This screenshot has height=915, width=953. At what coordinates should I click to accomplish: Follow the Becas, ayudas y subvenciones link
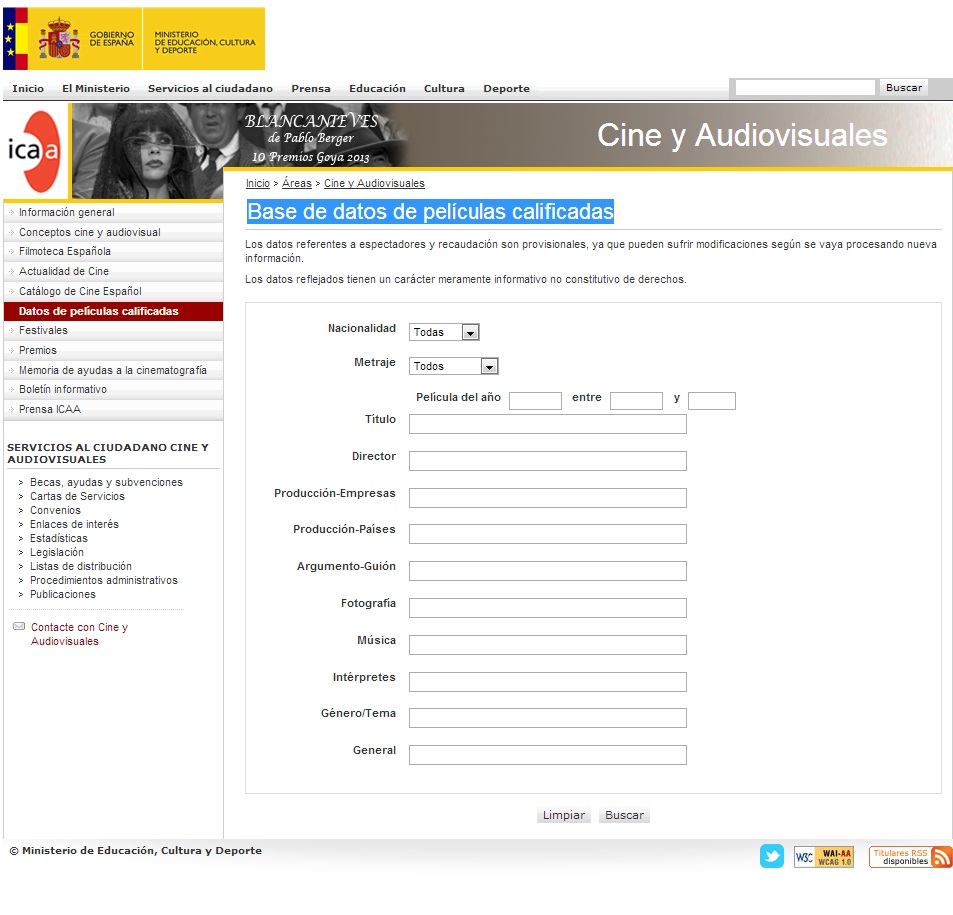106,482
